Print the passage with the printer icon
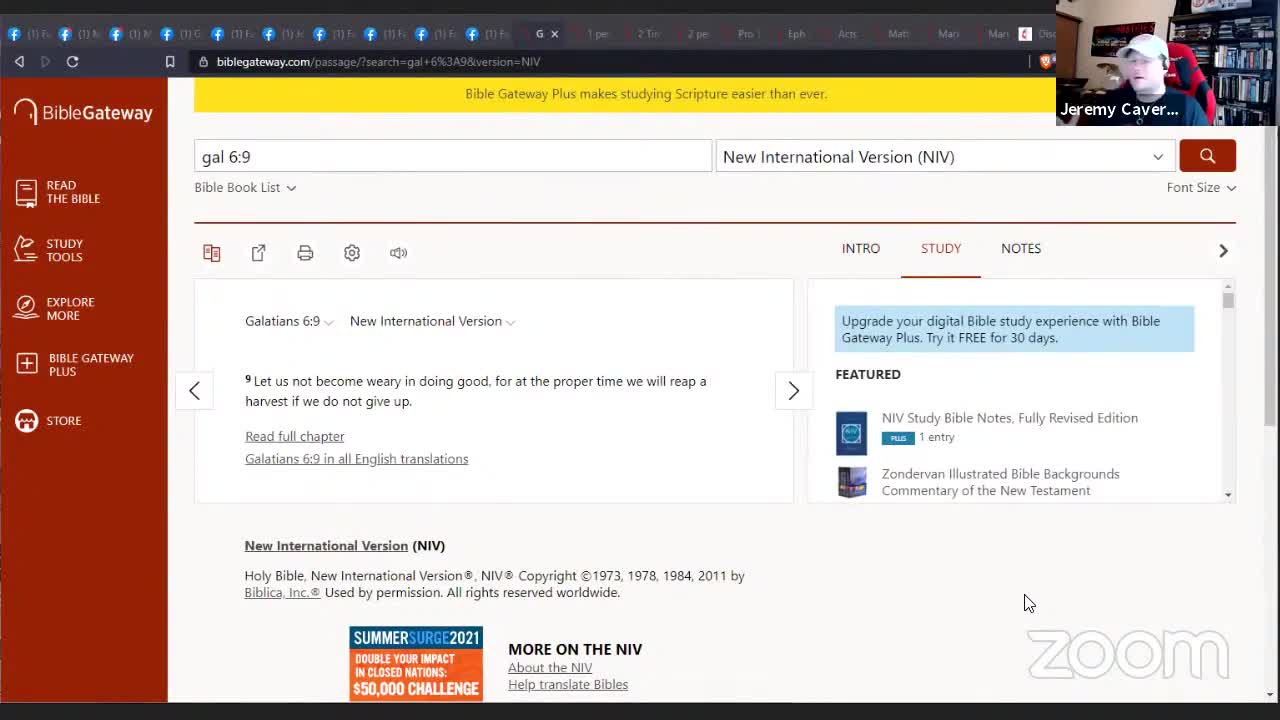 [x=305, y=253]
